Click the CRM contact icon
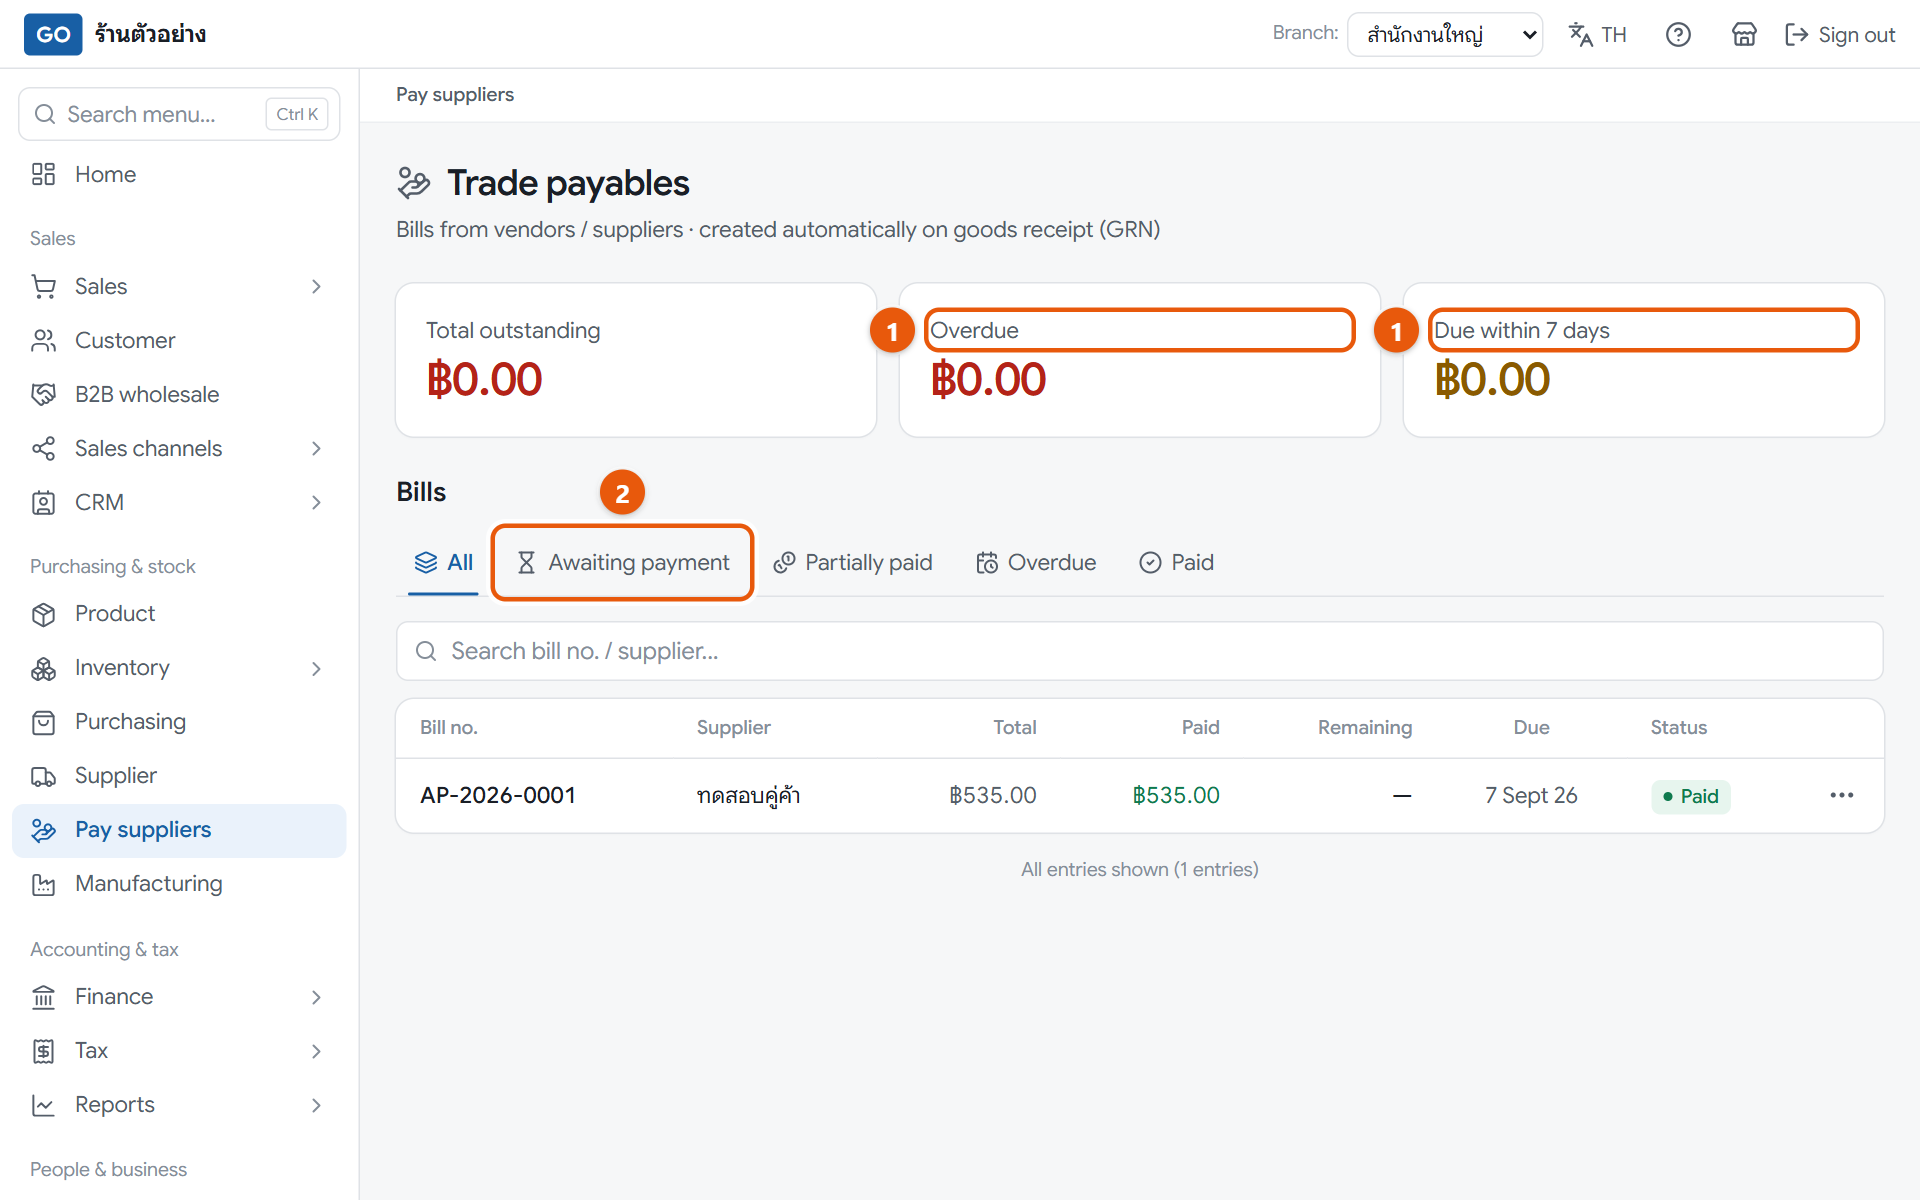1920x1200 pixels. (43, 502)
